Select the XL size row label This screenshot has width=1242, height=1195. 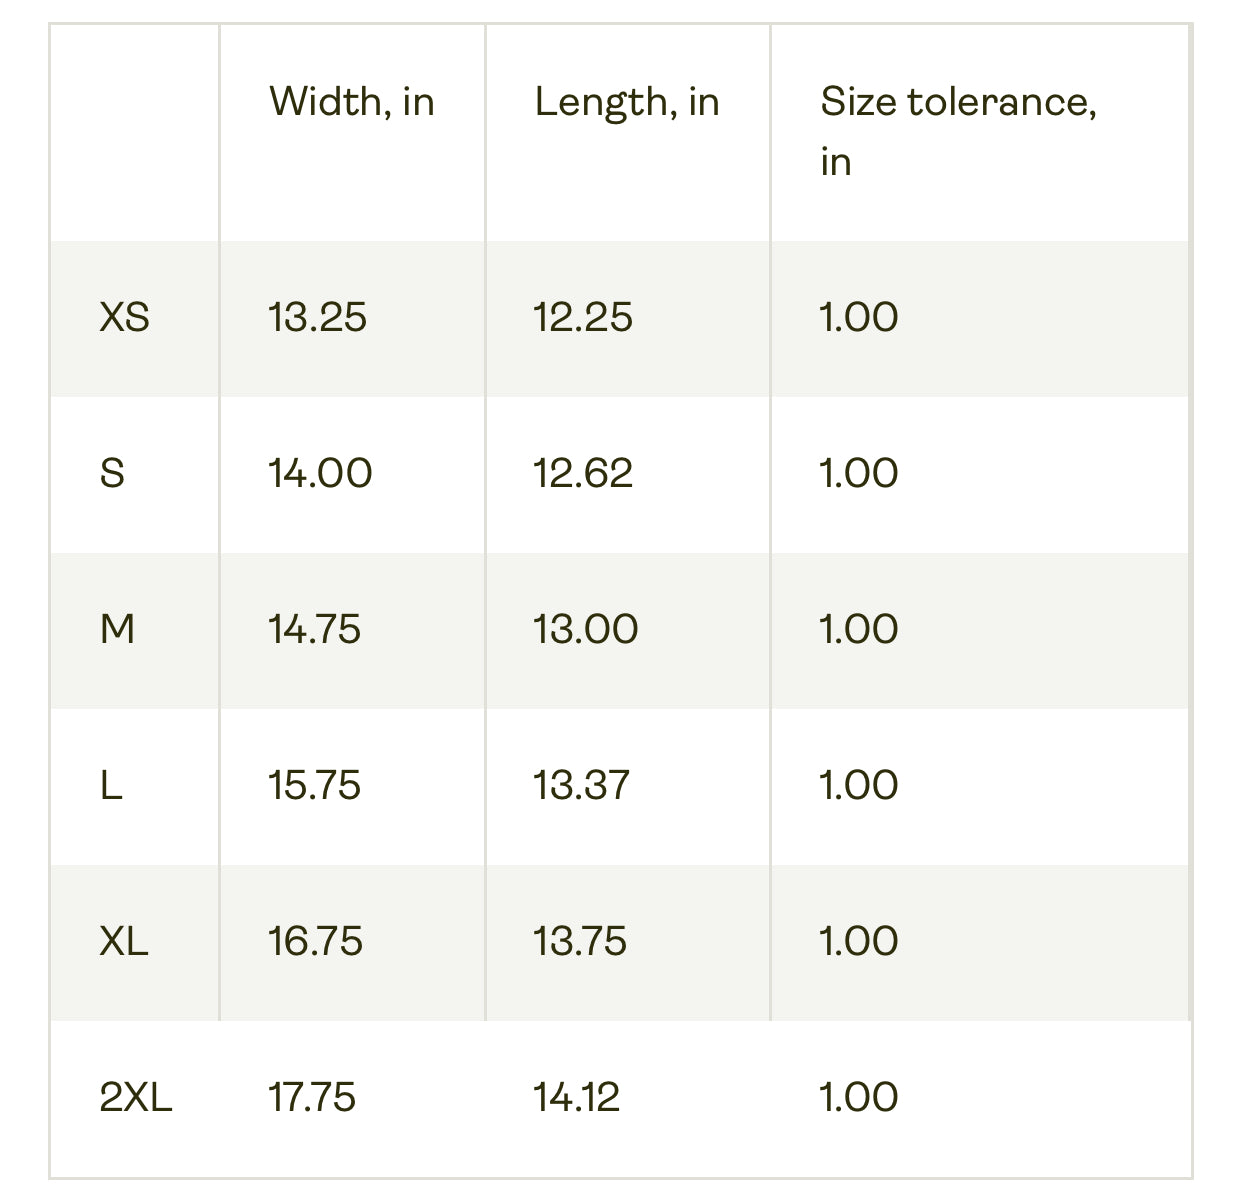124,941
